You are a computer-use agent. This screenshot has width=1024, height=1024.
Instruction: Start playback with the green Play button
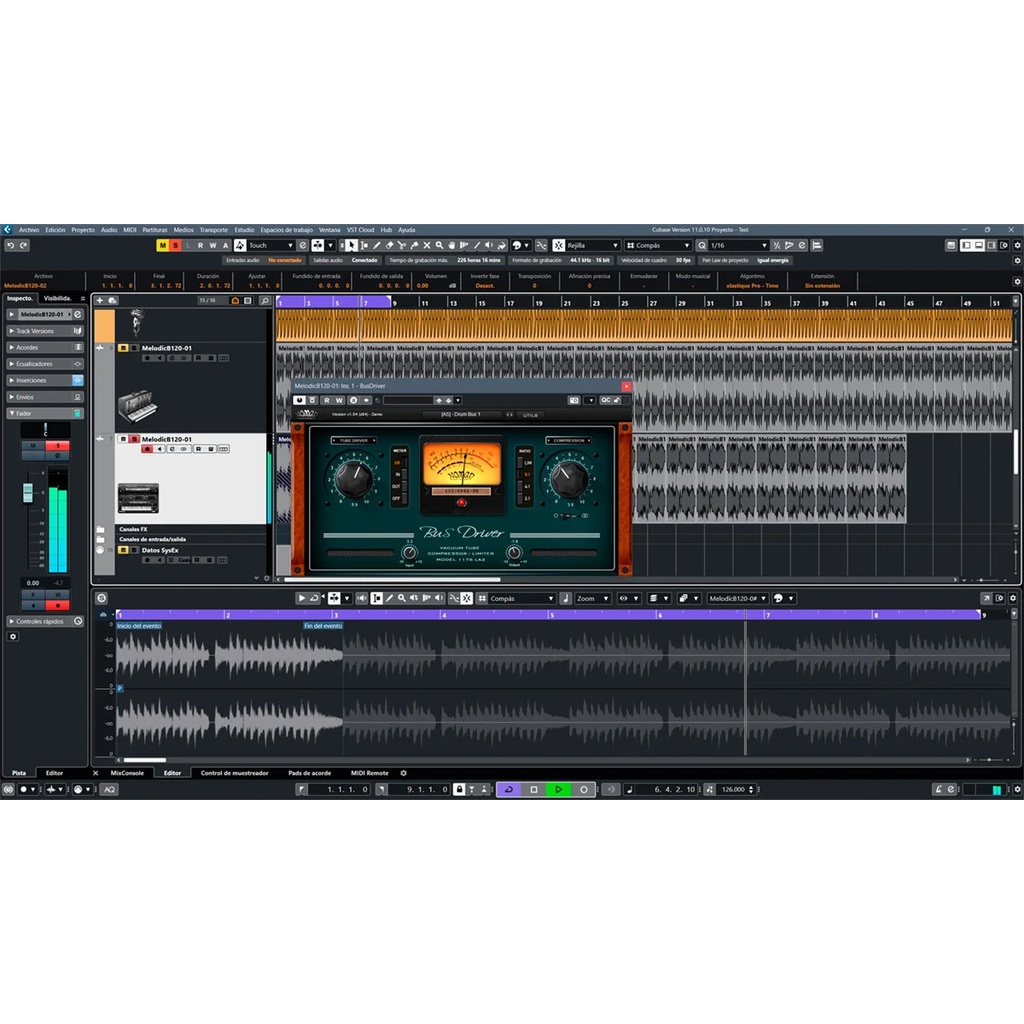[558, 790]
